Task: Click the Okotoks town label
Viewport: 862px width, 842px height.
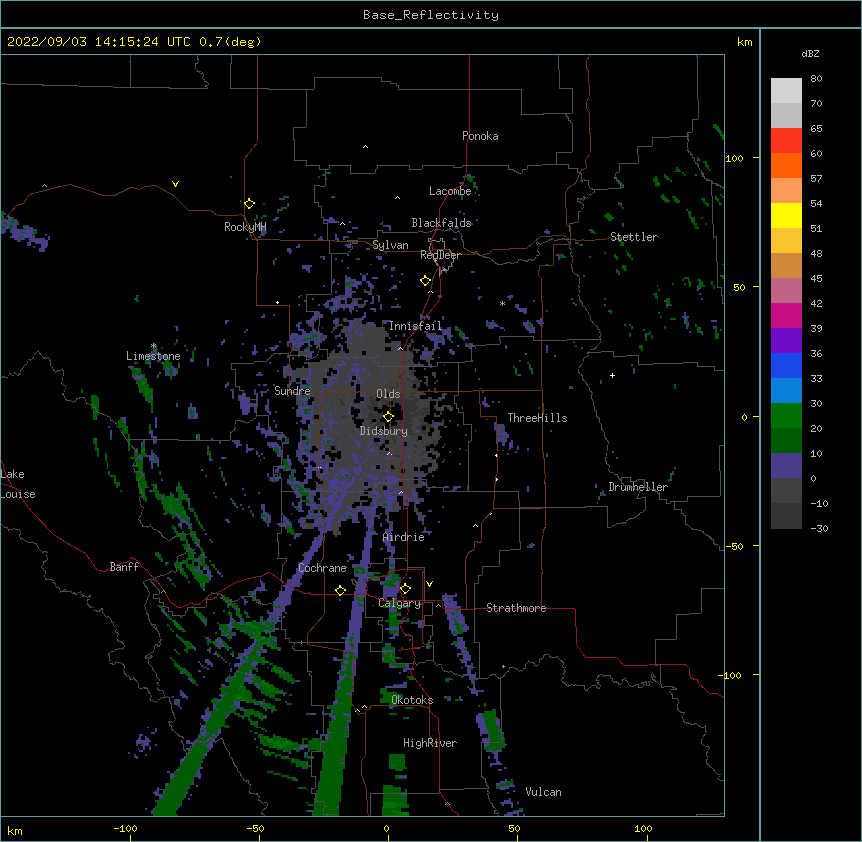Action: (x=412, y=700)
